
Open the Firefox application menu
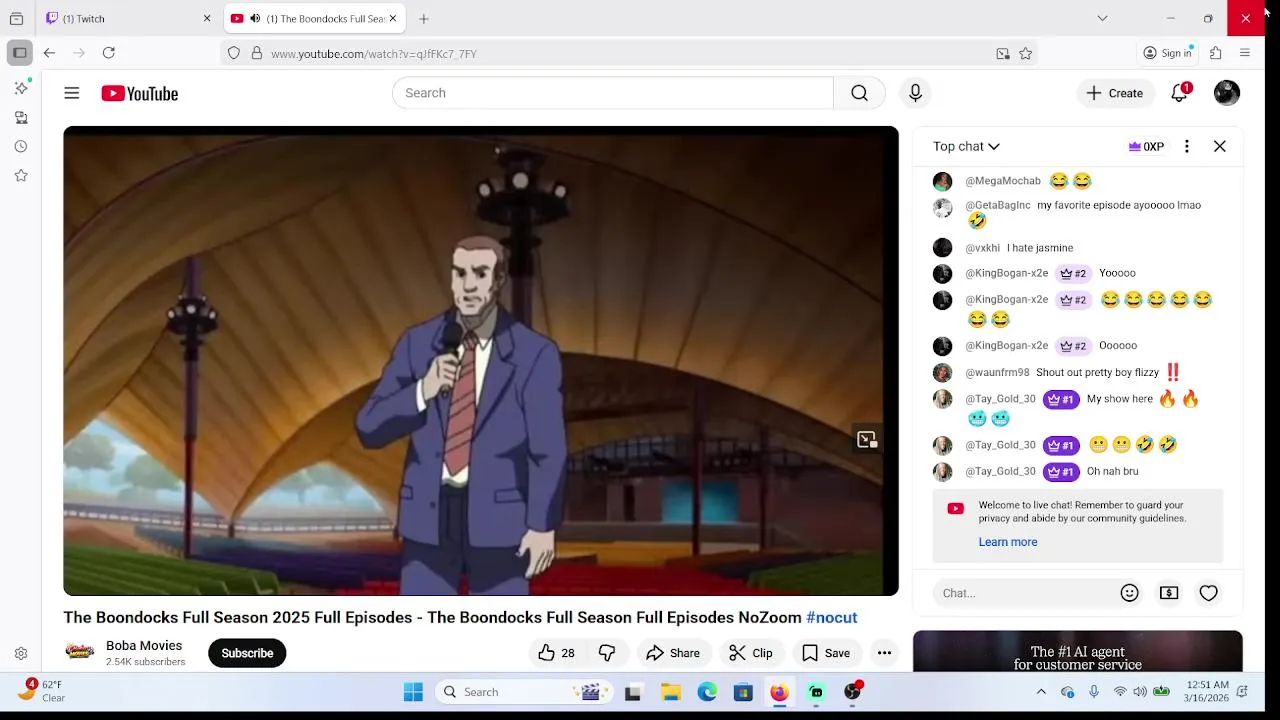point(1245,53)
